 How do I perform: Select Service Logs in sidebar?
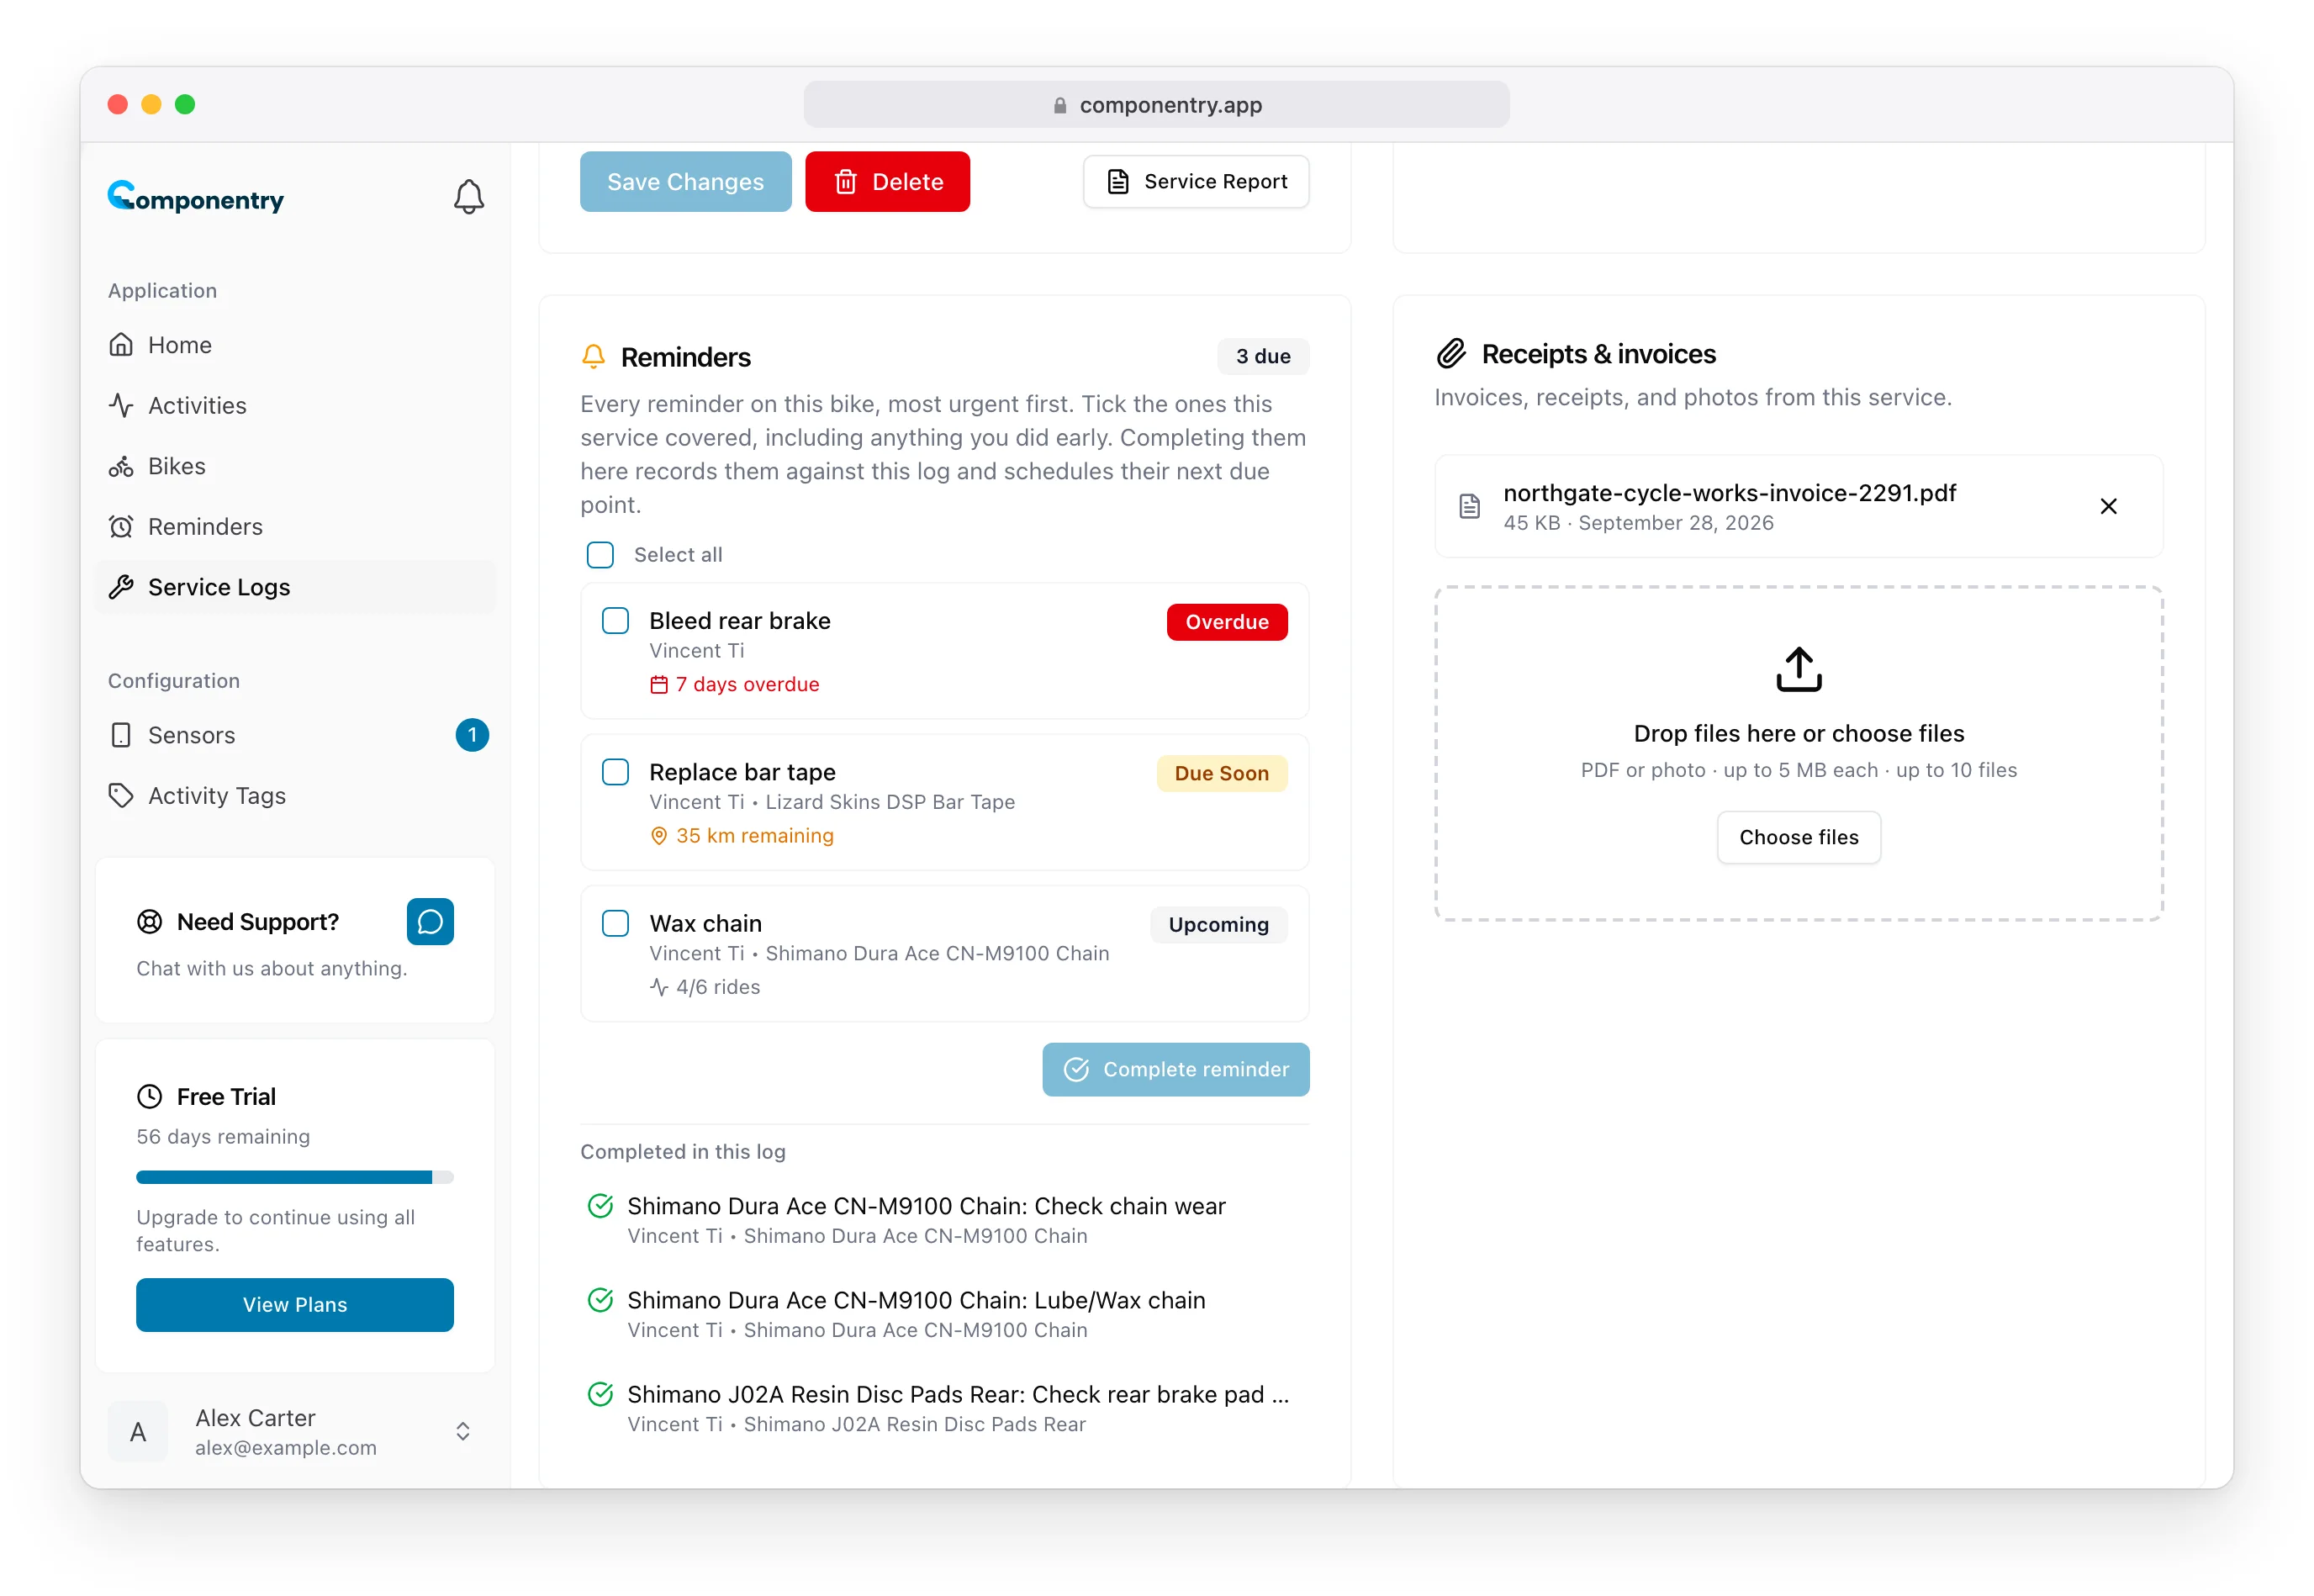296,587
